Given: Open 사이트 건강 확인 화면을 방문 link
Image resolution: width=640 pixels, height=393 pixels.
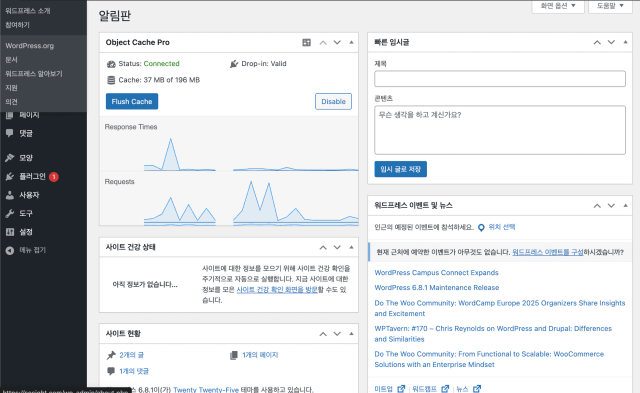Looking at the screenshot, I should pos(277,290).
